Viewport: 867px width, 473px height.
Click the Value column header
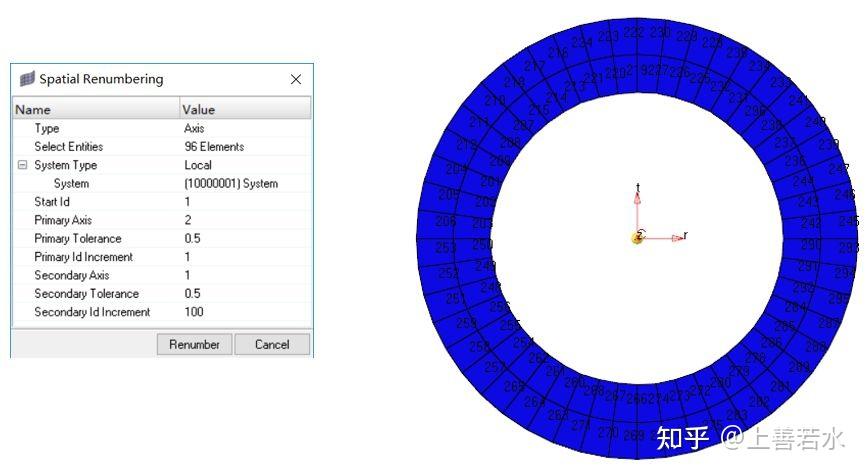246,109
